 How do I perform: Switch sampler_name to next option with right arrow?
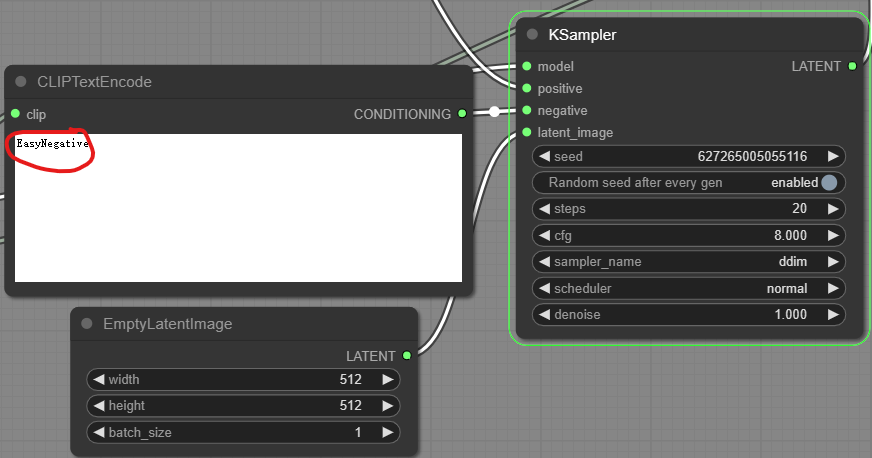pos(832,262)
